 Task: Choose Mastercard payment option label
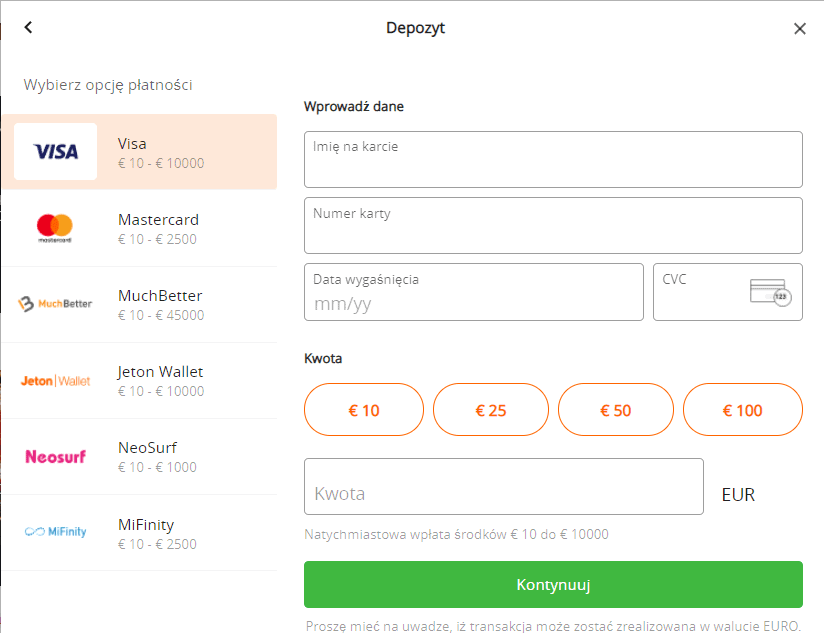tap(158, 220)
